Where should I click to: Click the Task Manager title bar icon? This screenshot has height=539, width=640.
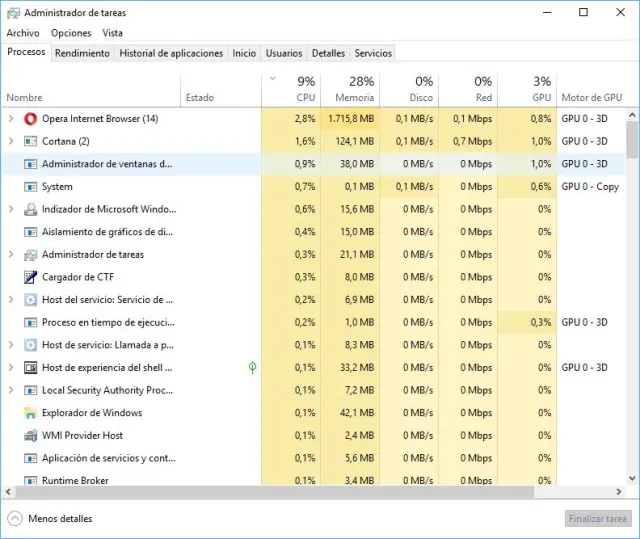[x=12, y=13]
